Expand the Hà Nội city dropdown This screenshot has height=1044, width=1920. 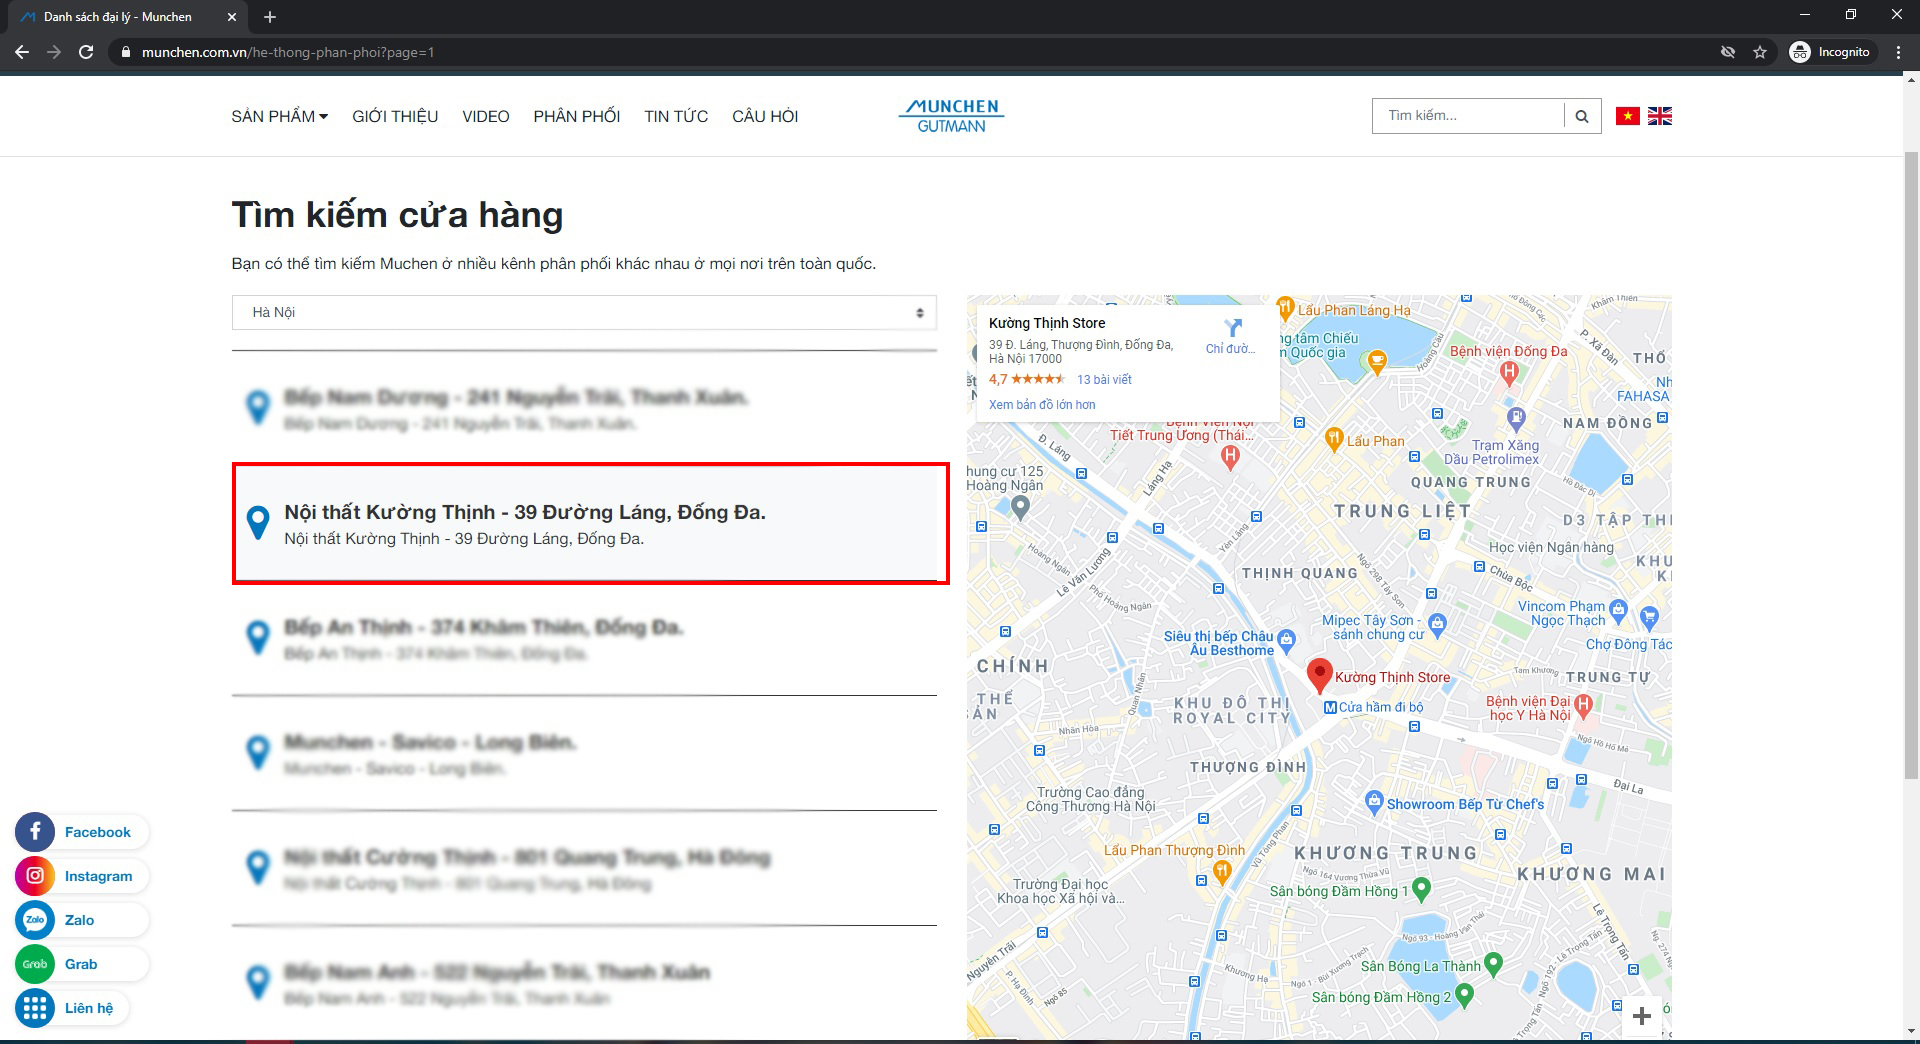(x=584, y=312)
